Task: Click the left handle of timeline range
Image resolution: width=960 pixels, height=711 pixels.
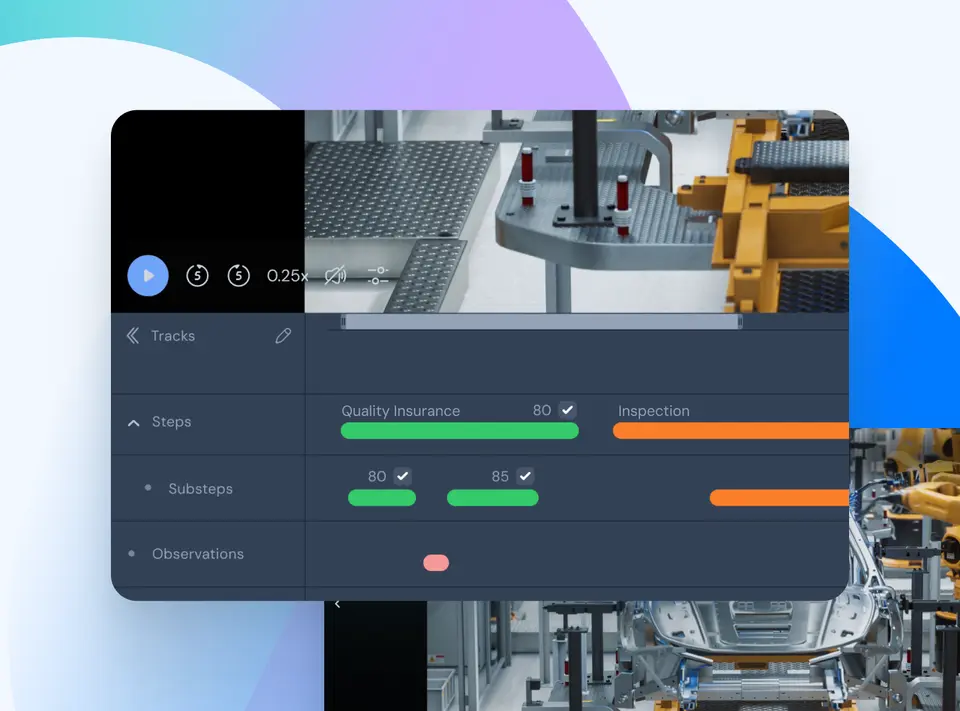Action: tap(343, 322)
